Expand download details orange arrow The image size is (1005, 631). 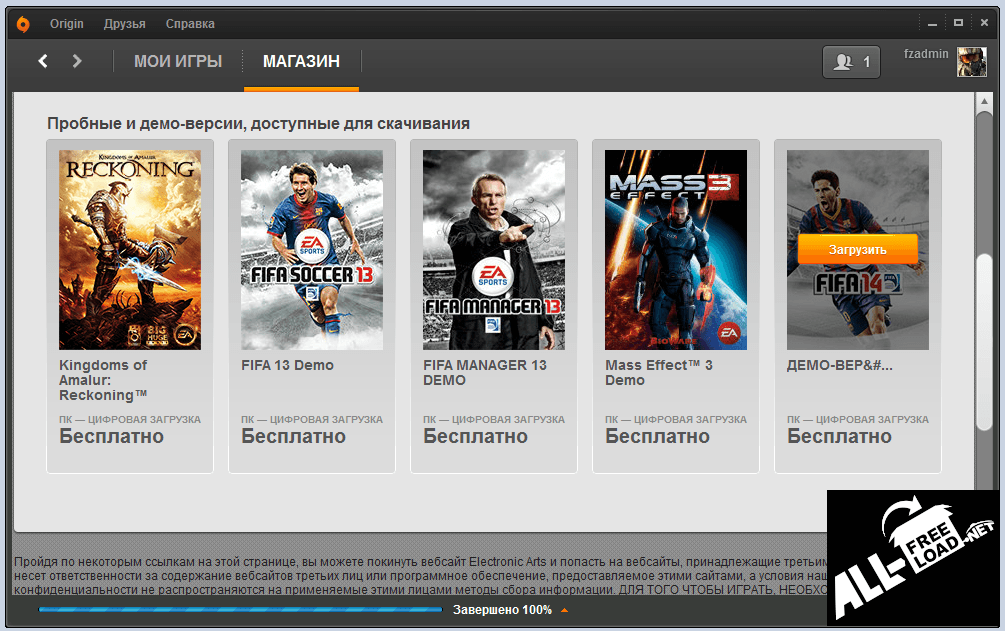point(565,610)
